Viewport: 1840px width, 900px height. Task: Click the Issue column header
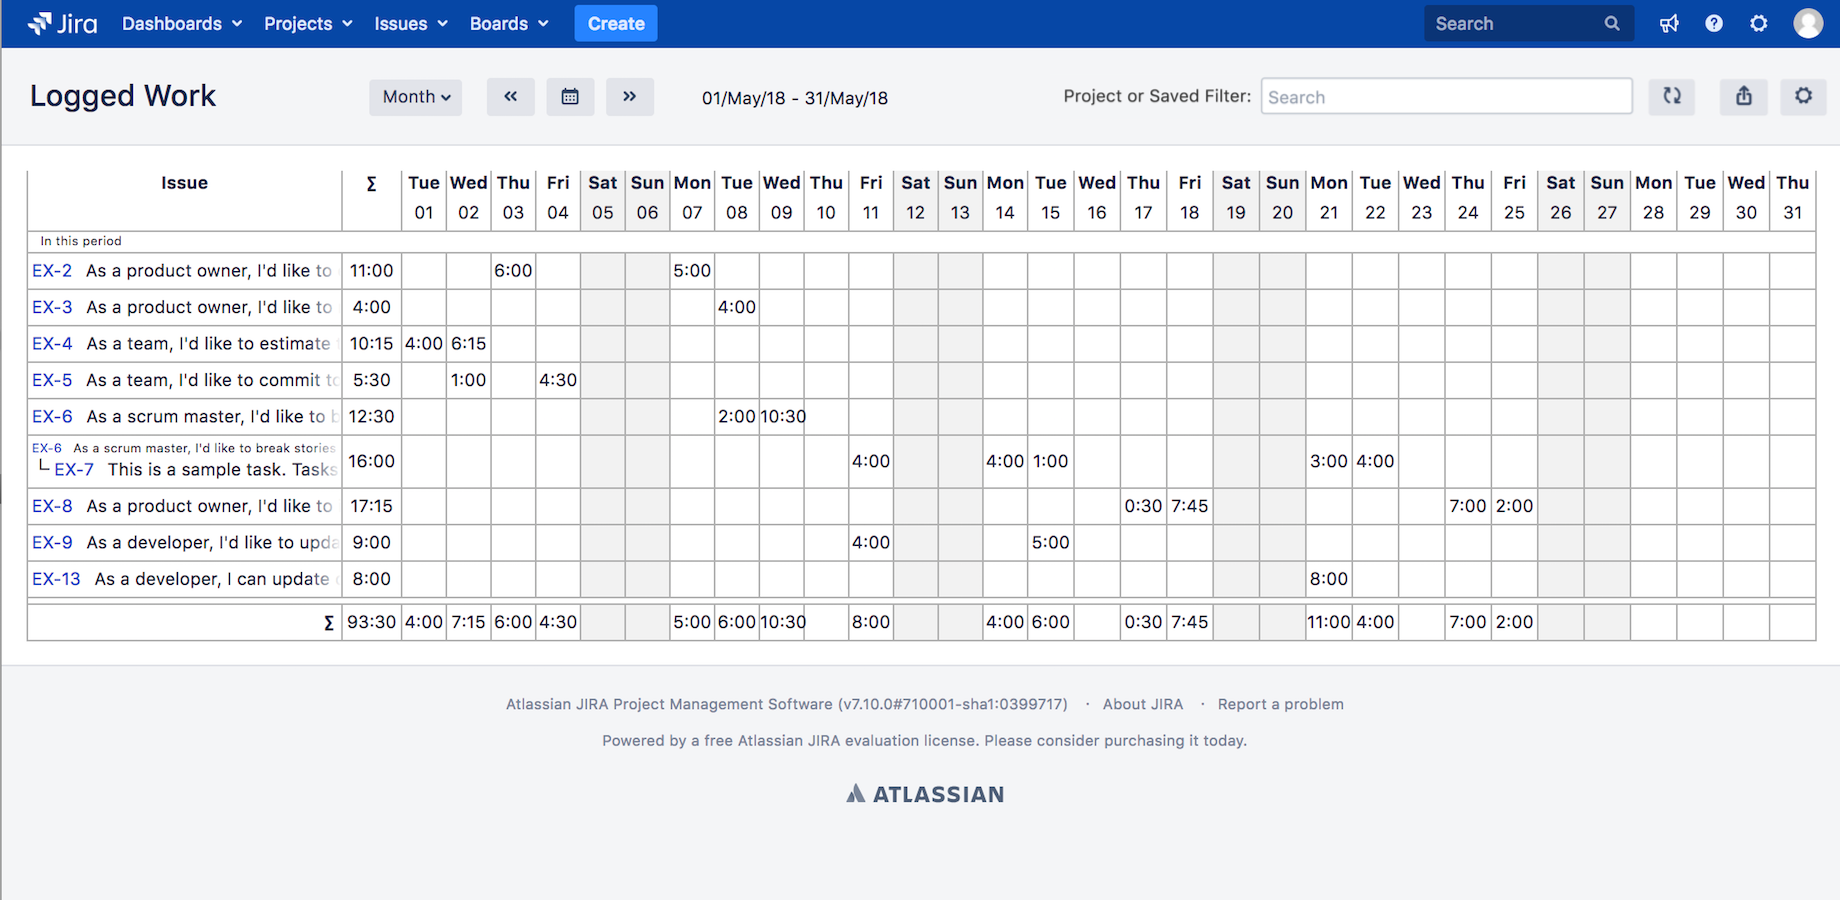coord(184,183)
